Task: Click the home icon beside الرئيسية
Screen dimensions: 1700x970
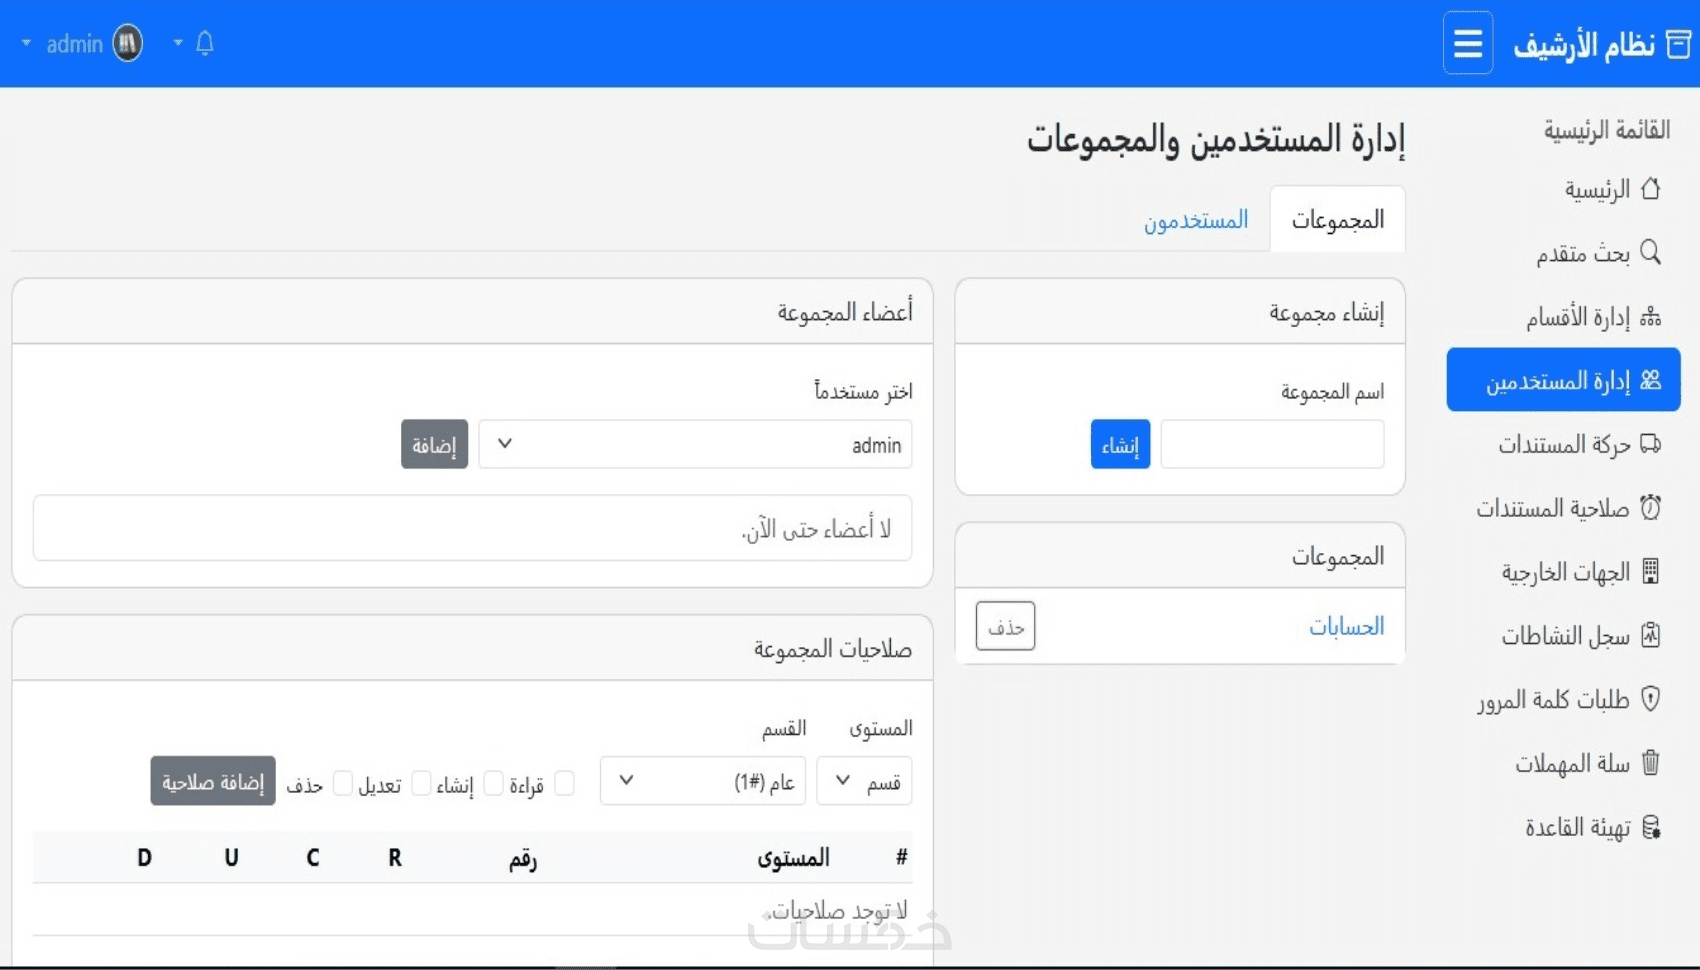Action: coord(1650,189)
